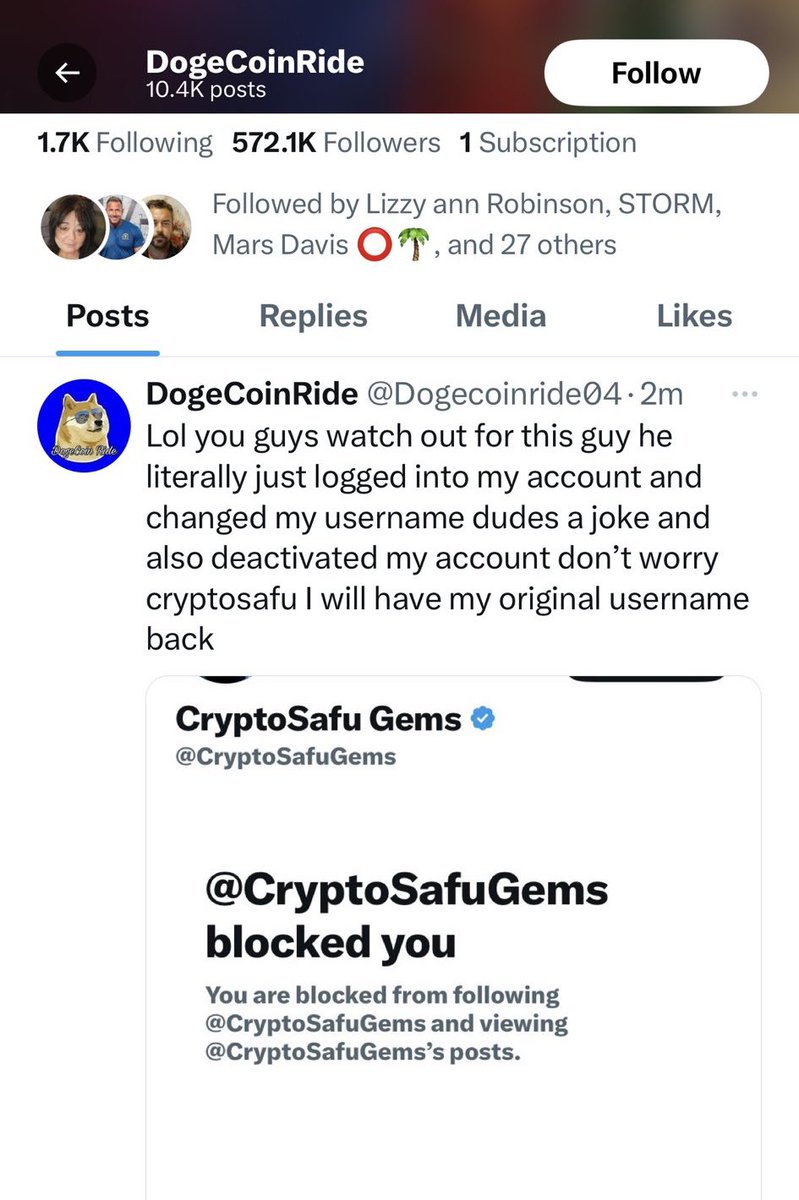Tap the DogeCoinRide title in the header
Screen dimensions: 799x1200
[255, 62]
